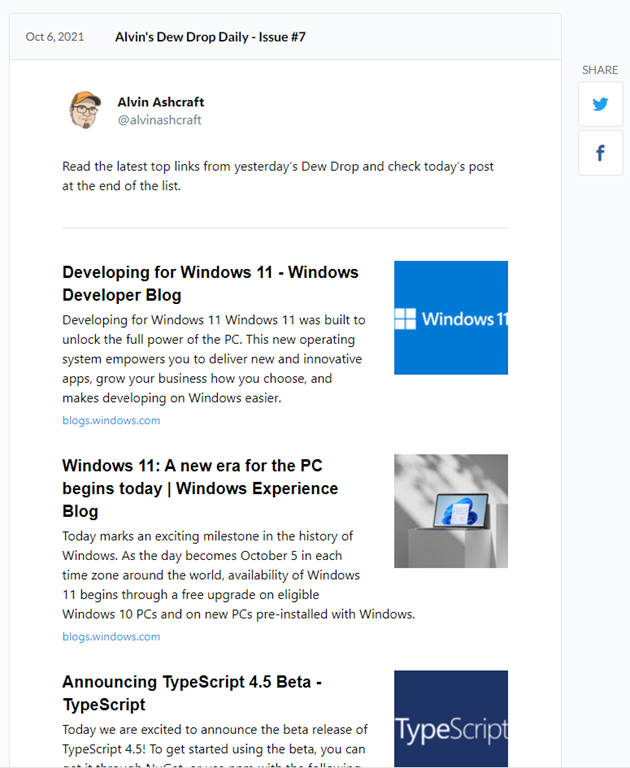630x768 pixels.
Task: Open the @alvinashcraft profile handle
Action: tap(160, 120)
